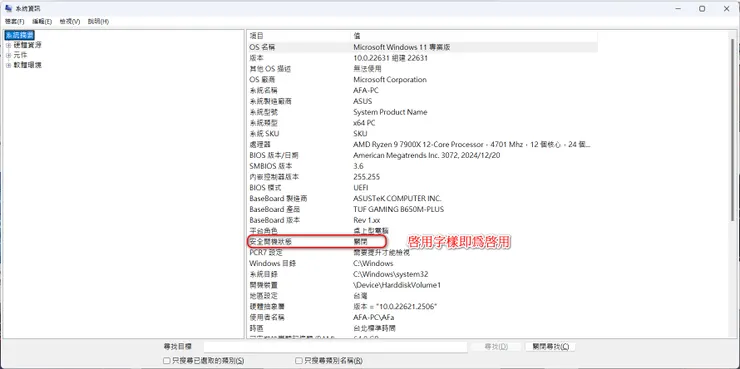Select the 內嵌控制器版本 row label
The width and height of the screenshot is (740, 369).
(274, 177)
